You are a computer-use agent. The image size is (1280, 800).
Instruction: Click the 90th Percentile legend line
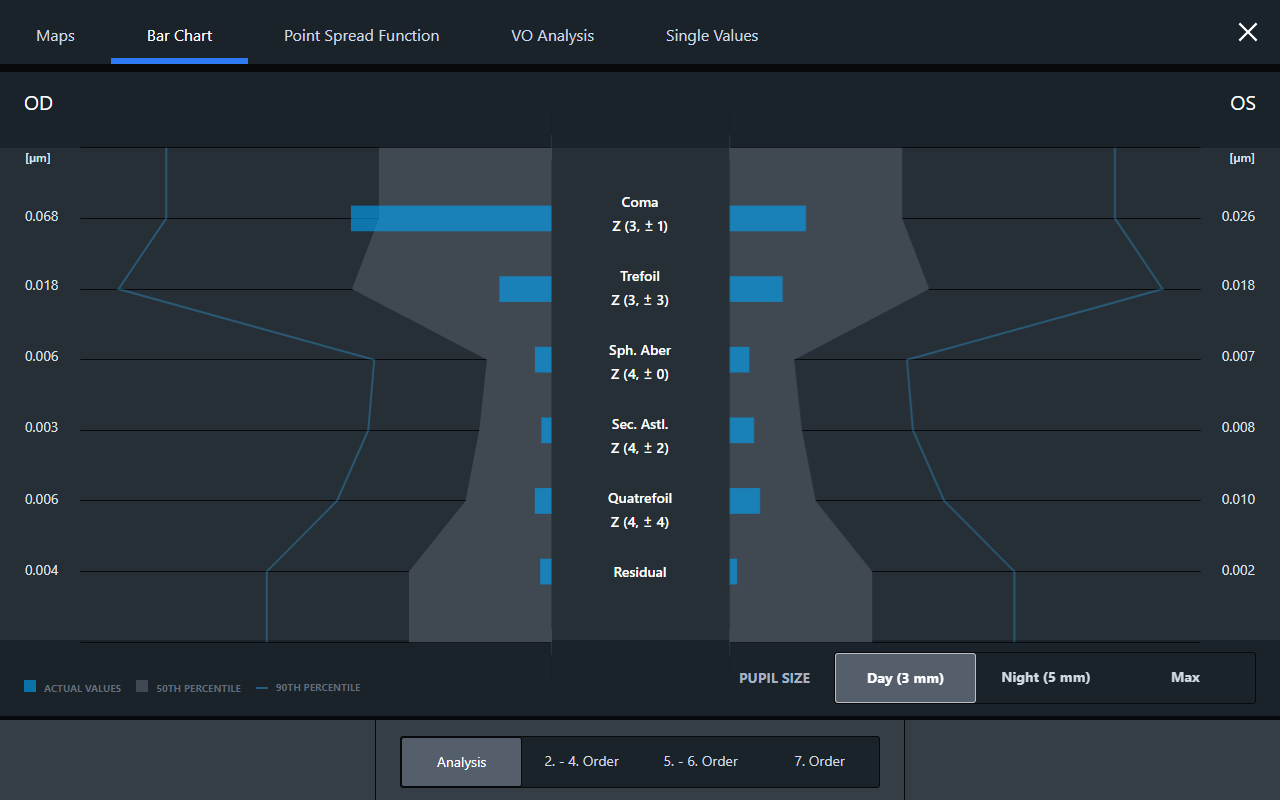click(x=262, y=687)
